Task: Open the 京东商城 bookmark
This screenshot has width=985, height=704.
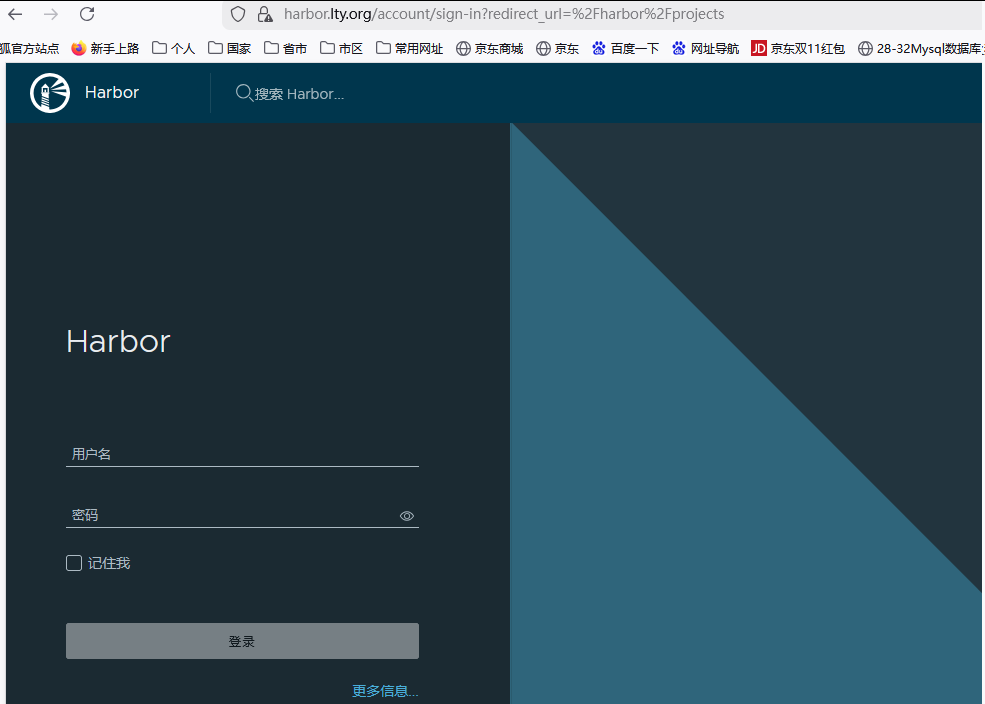Action: point(489,48)
